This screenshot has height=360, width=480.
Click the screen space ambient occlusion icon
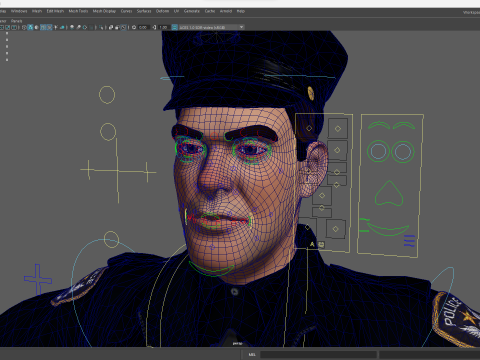[x=72, y=27]
